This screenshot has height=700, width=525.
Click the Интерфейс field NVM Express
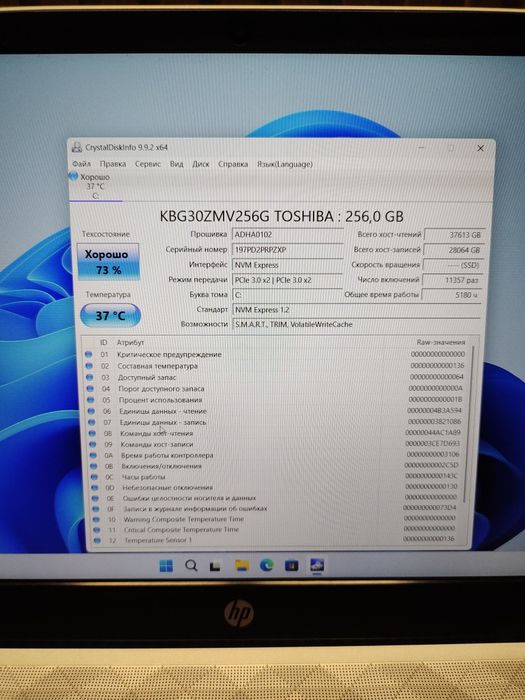pos(288,265)
